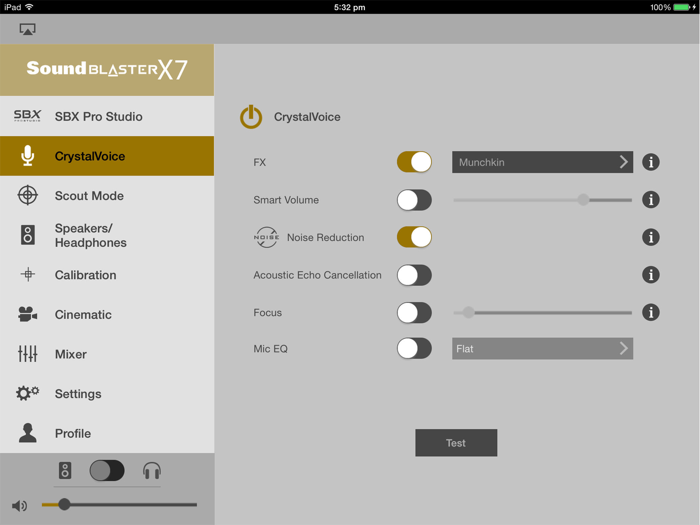
Task: Click the FX label text
Action: pyautogui.click(x=259, y=162)
